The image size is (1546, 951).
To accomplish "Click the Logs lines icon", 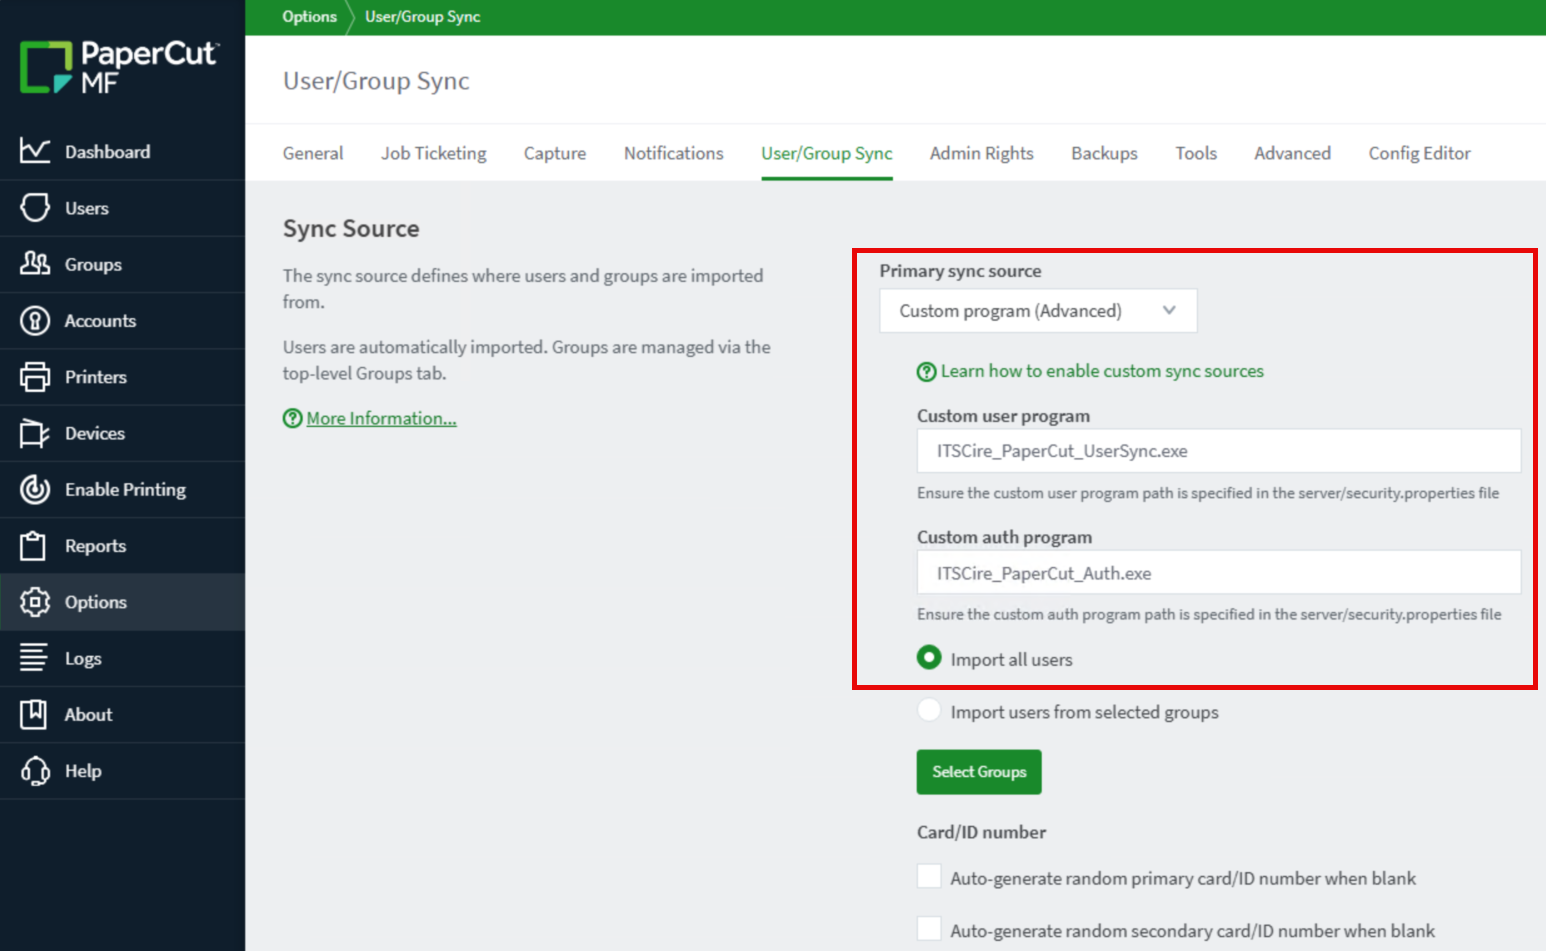I will 33,658.
